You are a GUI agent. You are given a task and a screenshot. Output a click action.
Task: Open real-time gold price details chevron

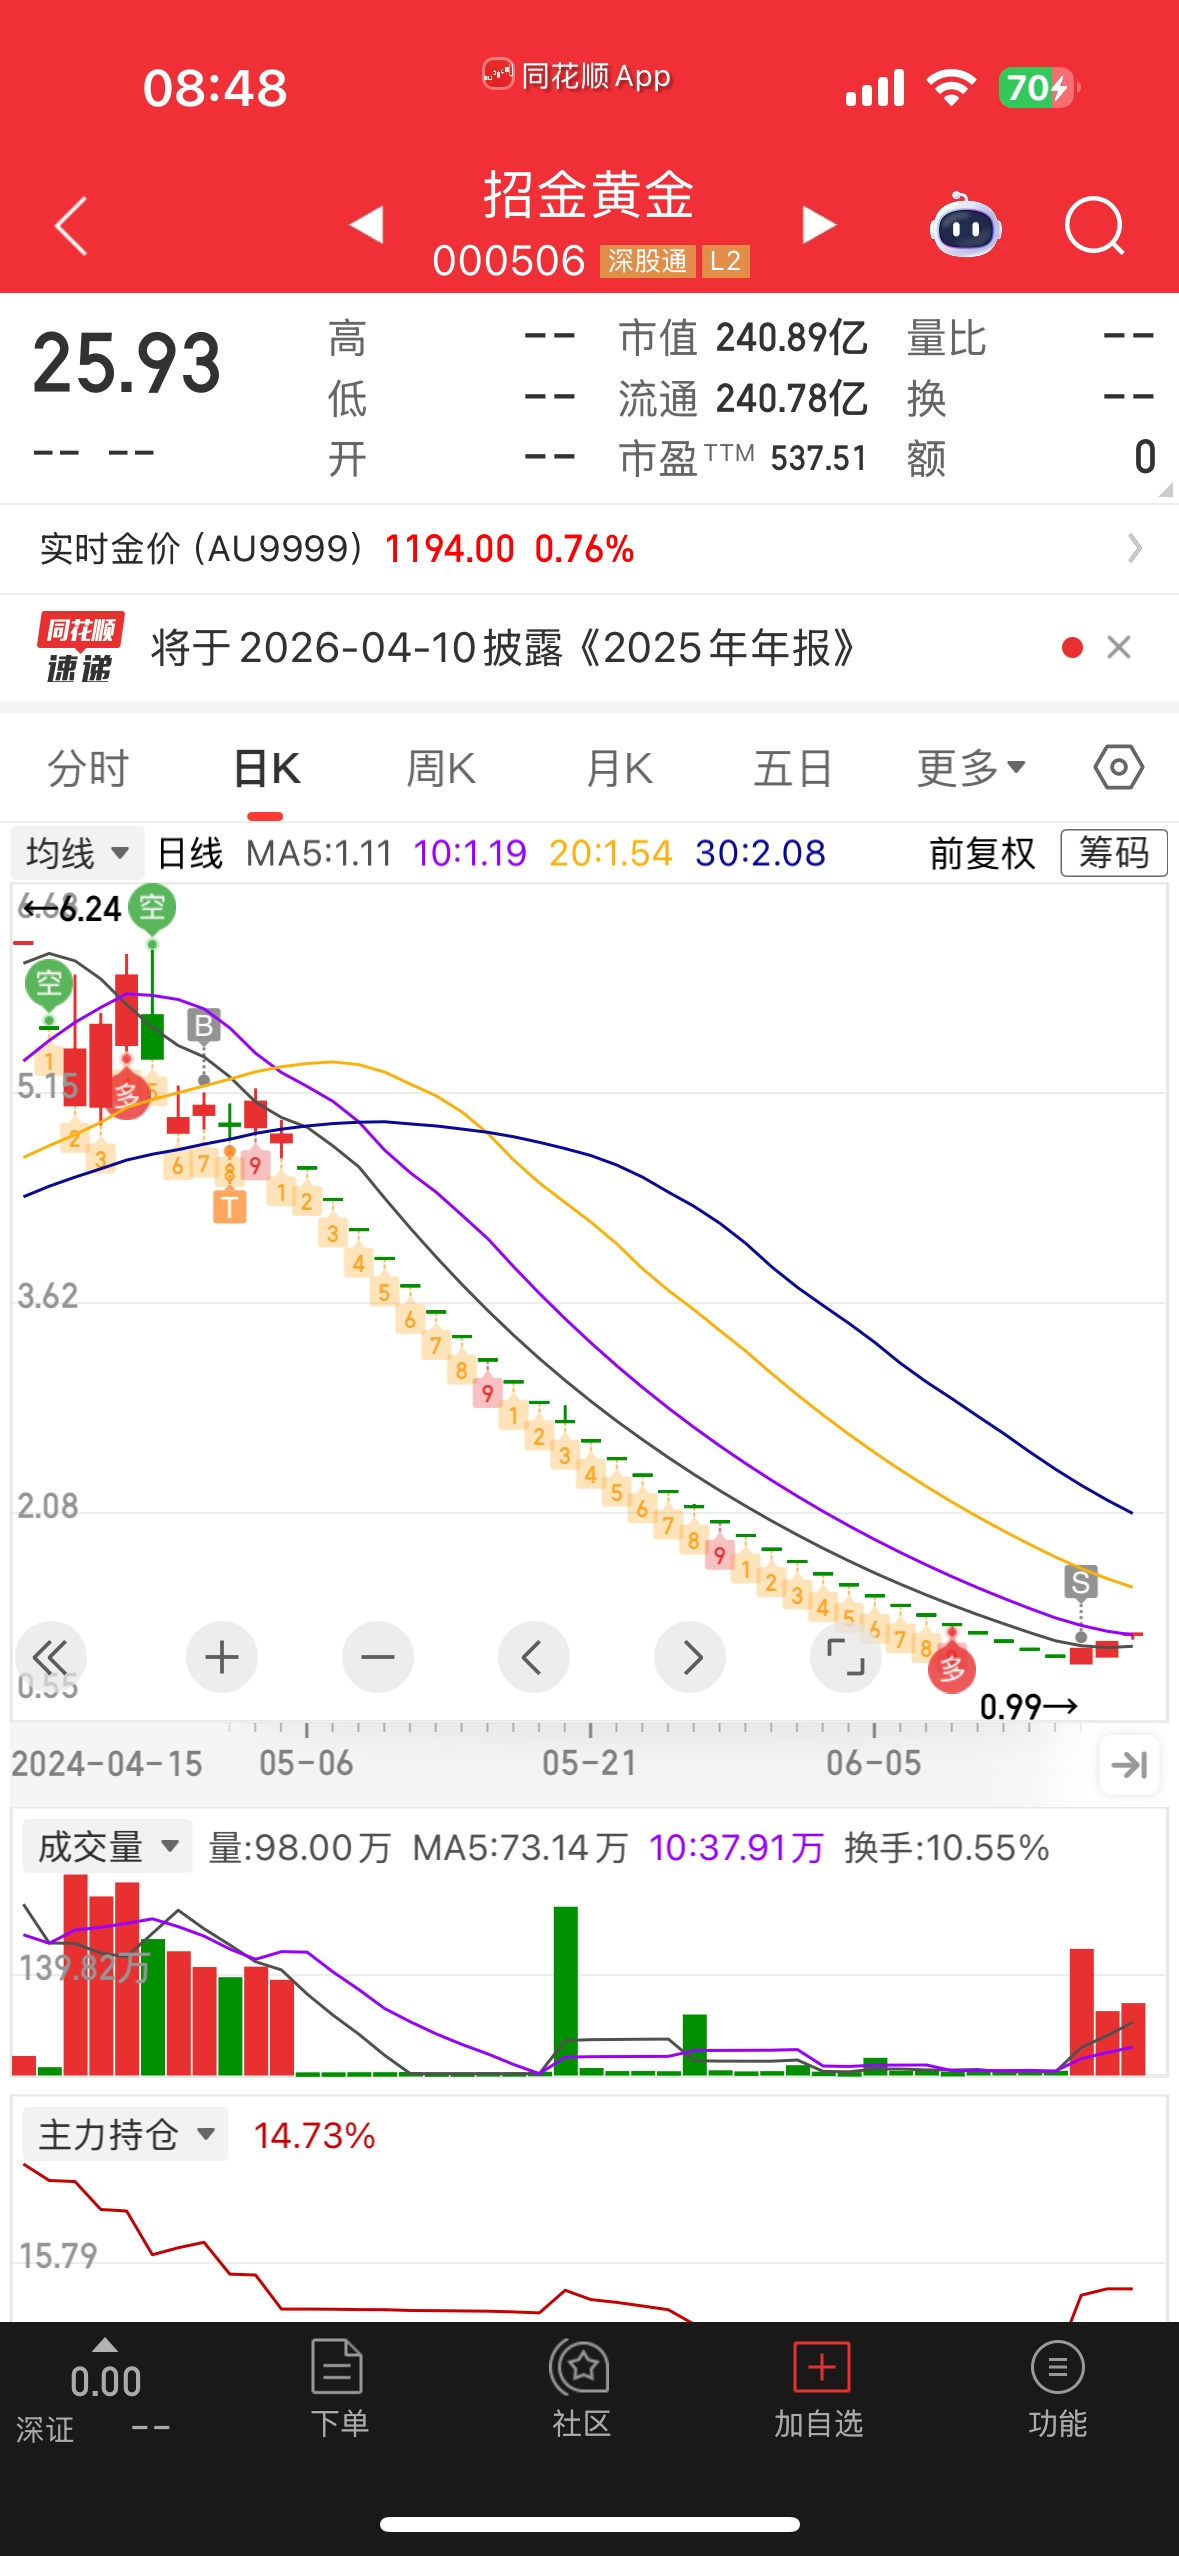[1134, 548]
